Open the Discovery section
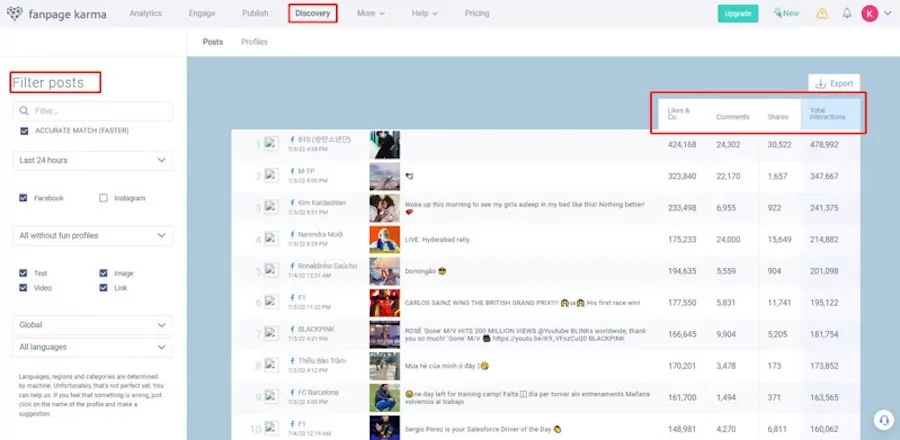Image resolution: width=900 pixels, height=440 pixels. pos(313,13)
